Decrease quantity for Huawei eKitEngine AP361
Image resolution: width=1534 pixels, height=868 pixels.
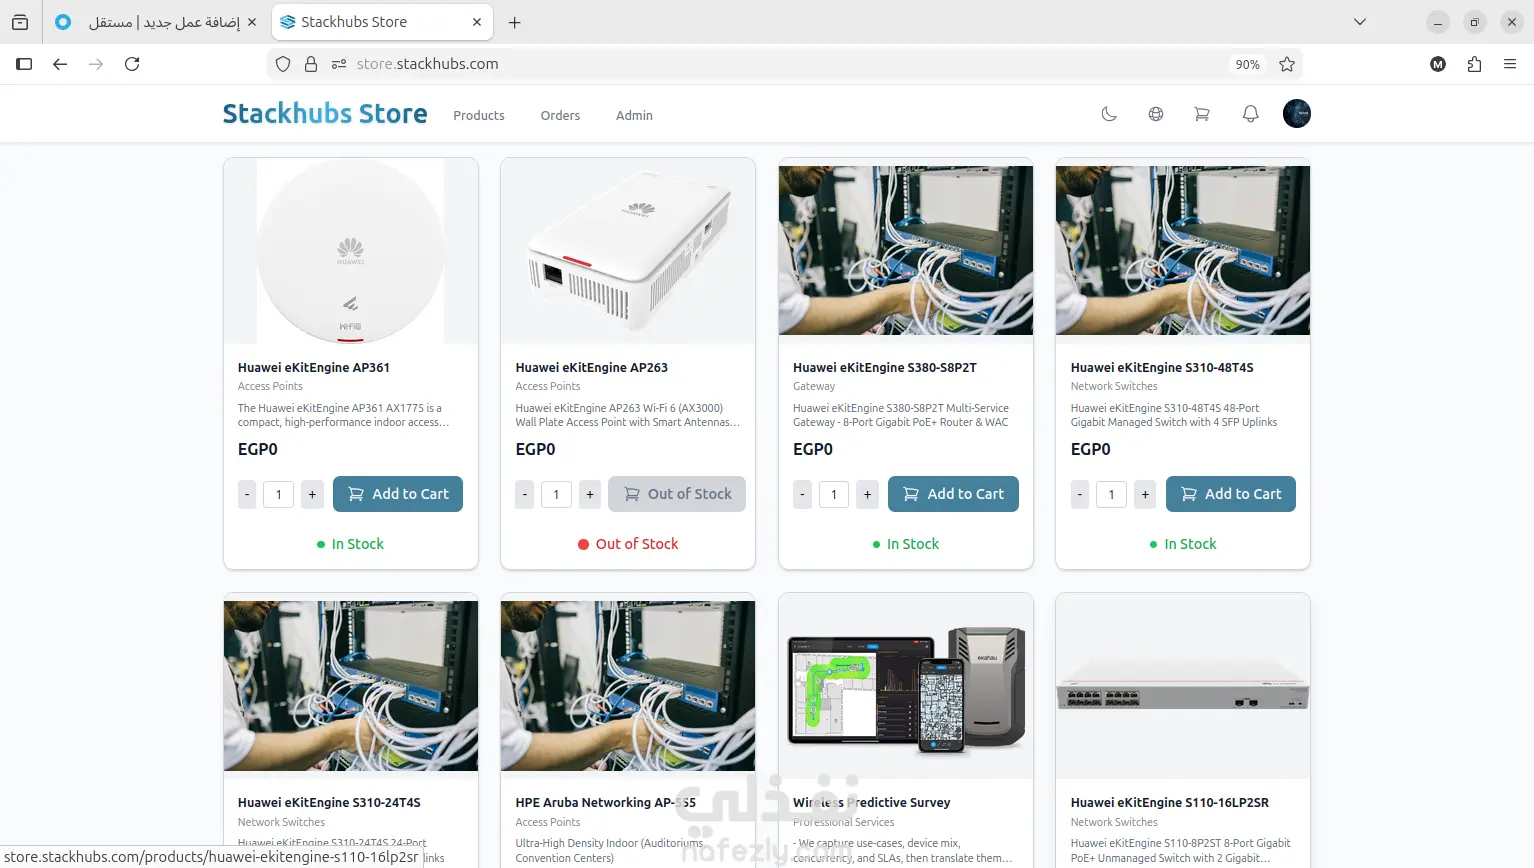click(x=247, y=494)
